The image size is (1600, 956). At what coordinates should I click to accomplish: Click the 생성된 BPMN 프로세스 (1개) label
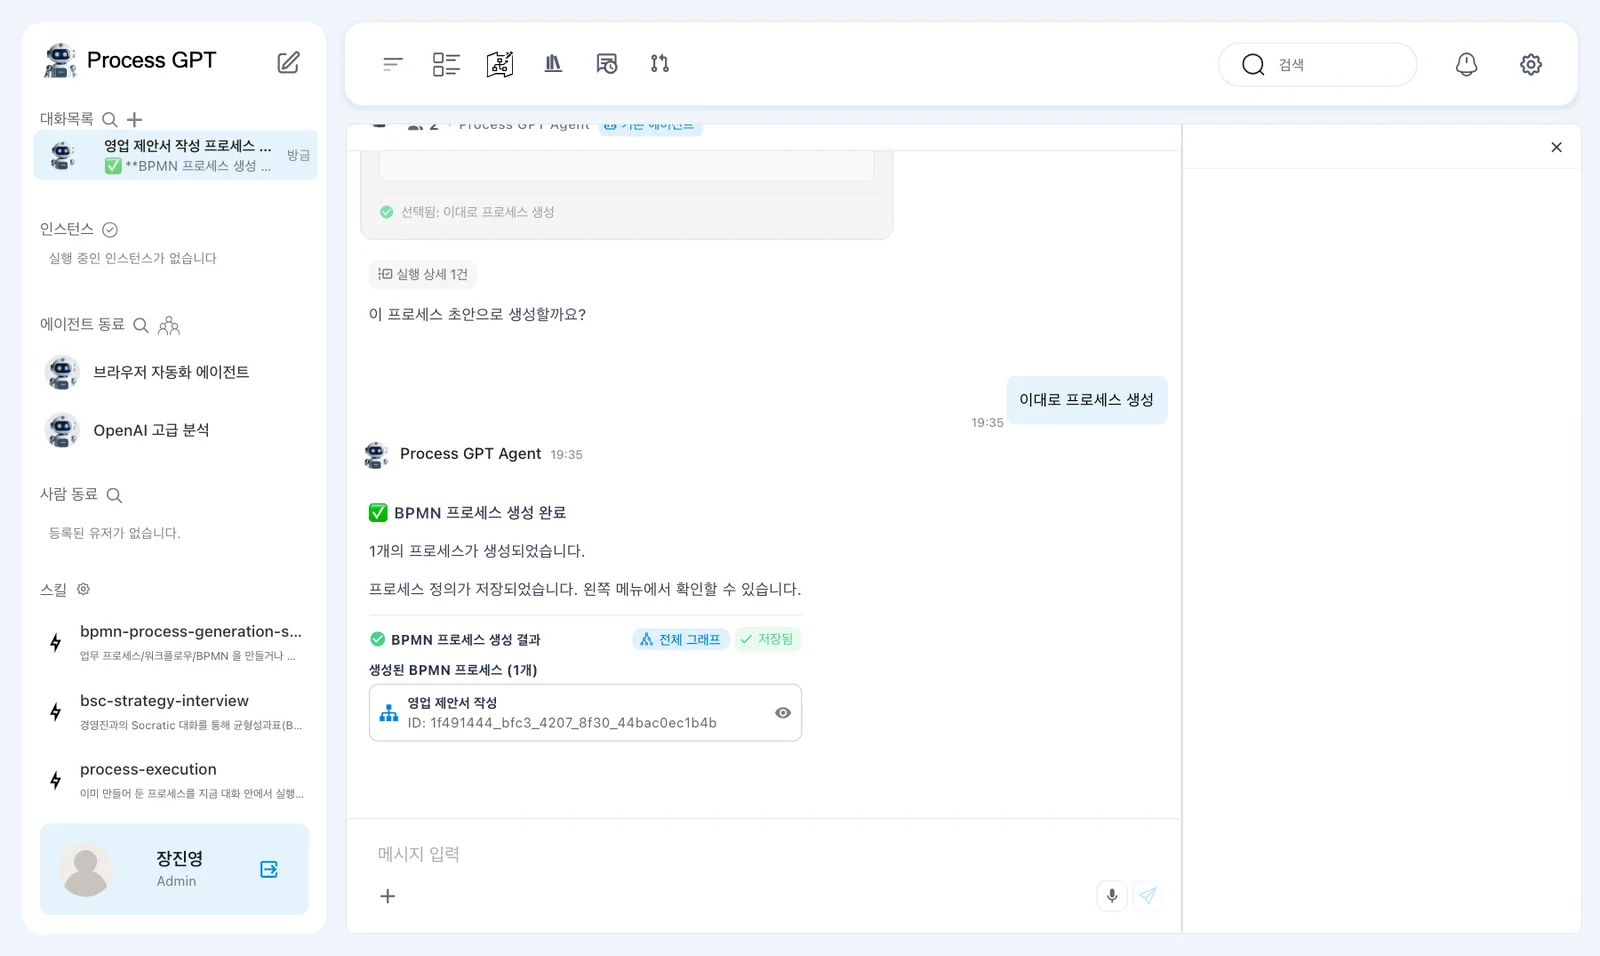(x=453, y=670)
